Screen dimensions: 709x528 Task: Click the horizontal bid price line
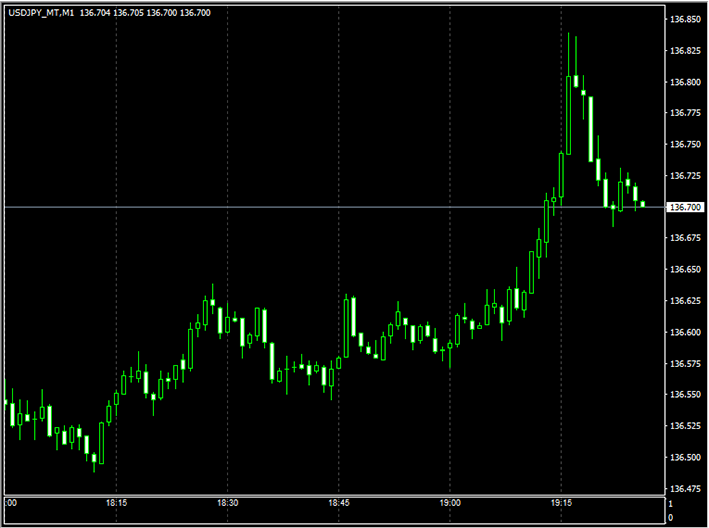coord(335,207)
